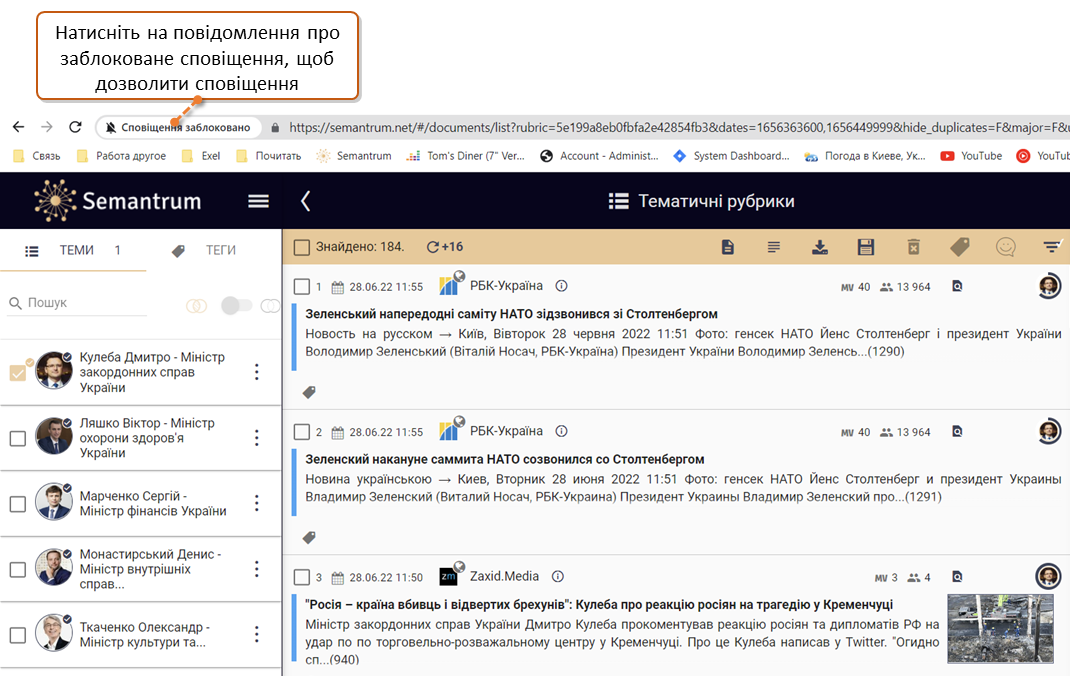
Task: Open the Semantrum bookmark
Action: click(353, 156)
